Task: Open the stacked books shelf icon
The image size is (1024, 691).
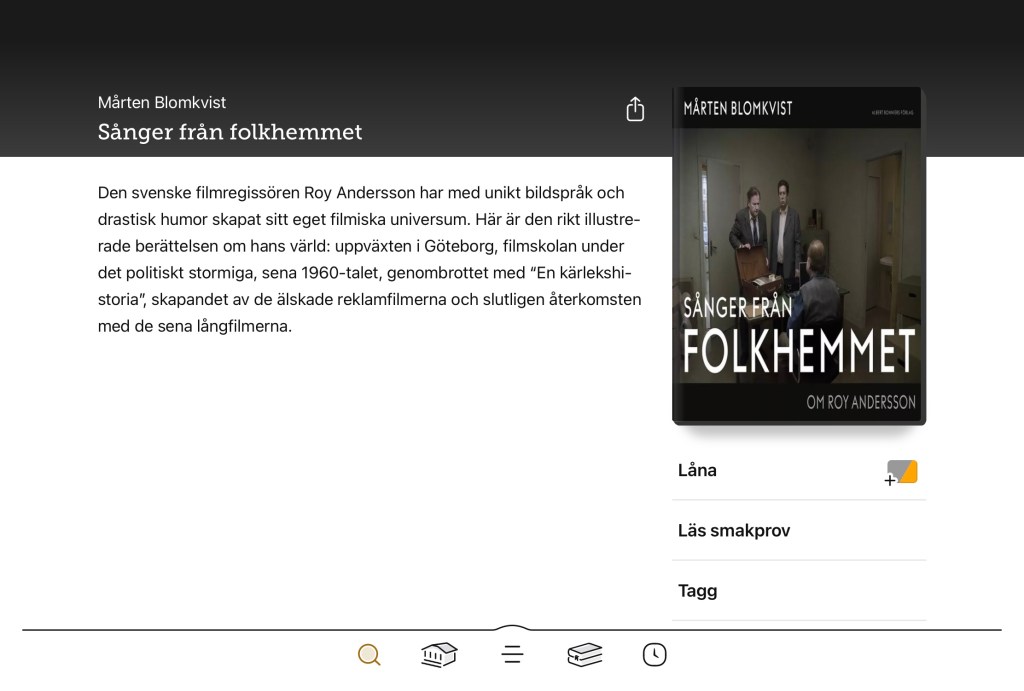Action: [585, 655]
